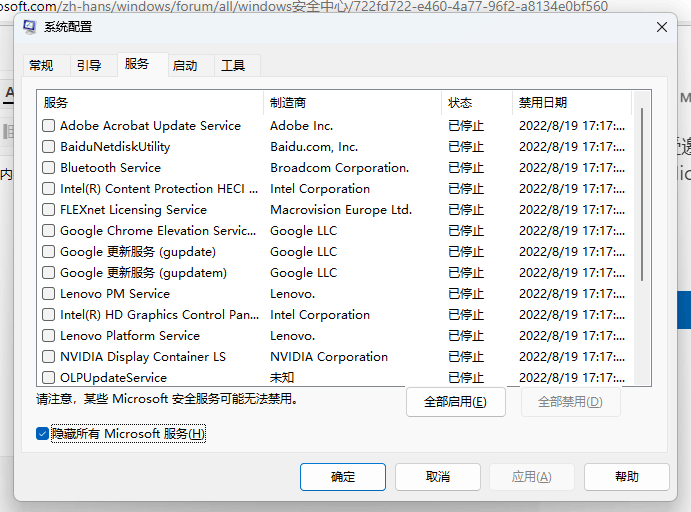The image size is (691, 512).
Task: Click the 应用(A) button
Action: [x=532, y=477]
